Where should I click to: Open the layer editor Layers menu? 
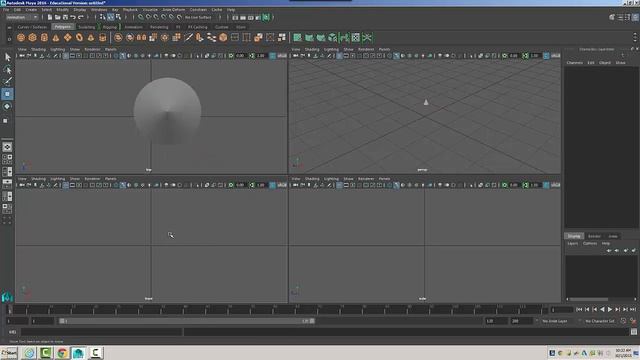click(573, 243)
